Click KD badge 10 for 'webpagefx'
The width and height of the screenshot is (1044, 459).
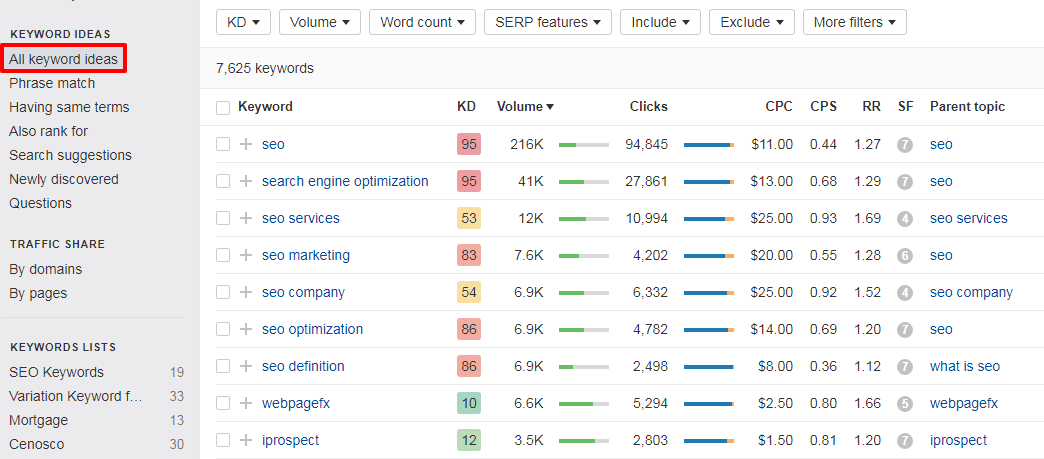(x=469, y=403)
